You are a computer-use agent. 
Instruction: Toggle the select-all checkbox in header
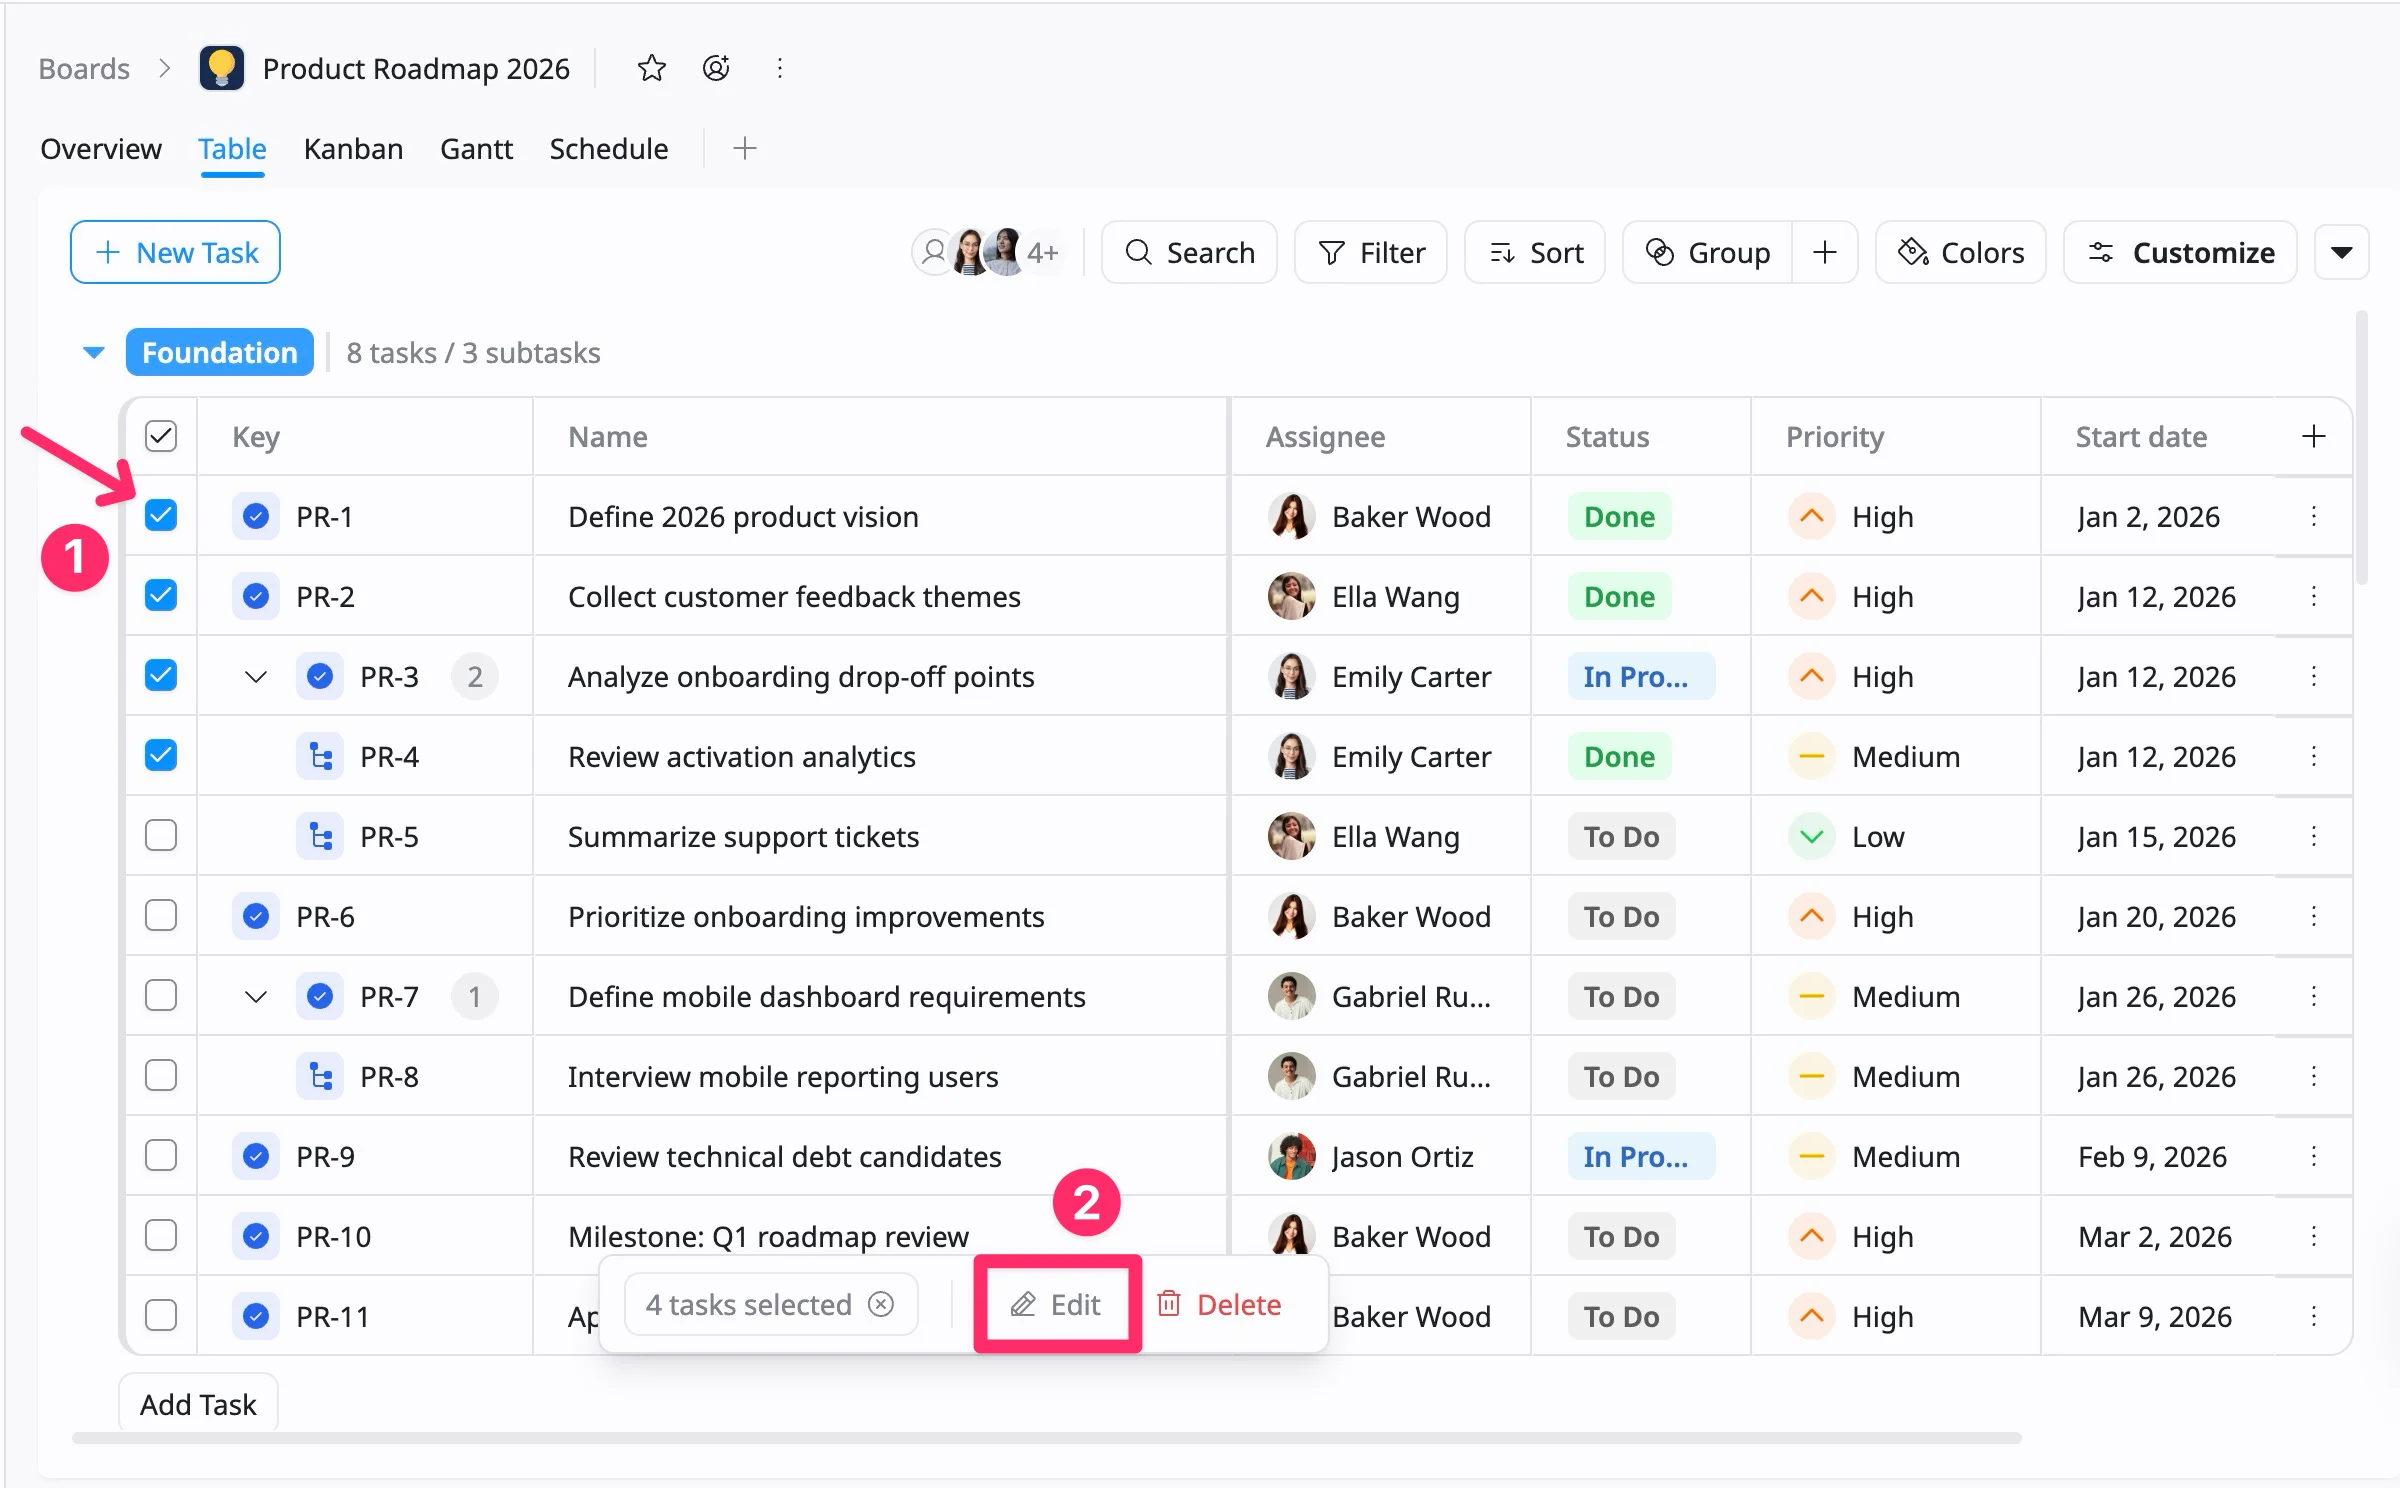pyautogui.click(x=161, y=436)
